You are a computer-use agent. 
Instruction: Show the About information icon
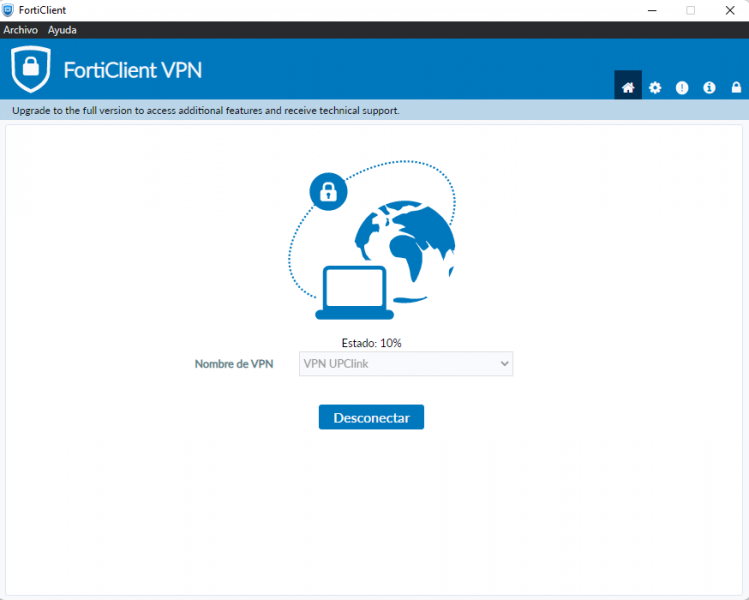(709, 87)
